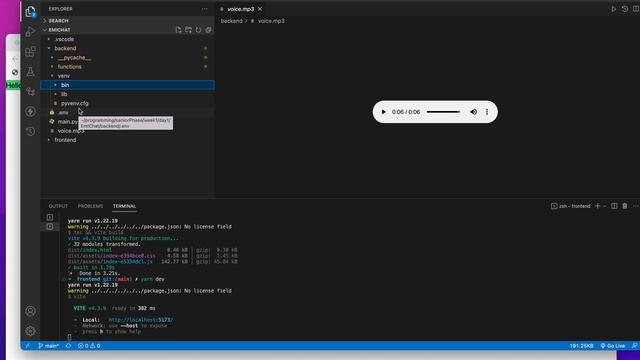Collapse the venv folder
Viewport: 640px width, 360px height.
click(x=127, y=76)
